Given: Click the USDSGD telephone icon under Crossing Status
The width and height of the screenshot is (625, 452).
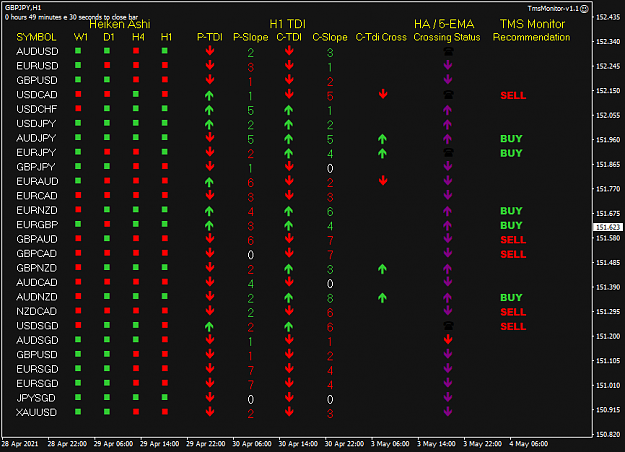Looking at the screenshot, I should click(448, 326).
